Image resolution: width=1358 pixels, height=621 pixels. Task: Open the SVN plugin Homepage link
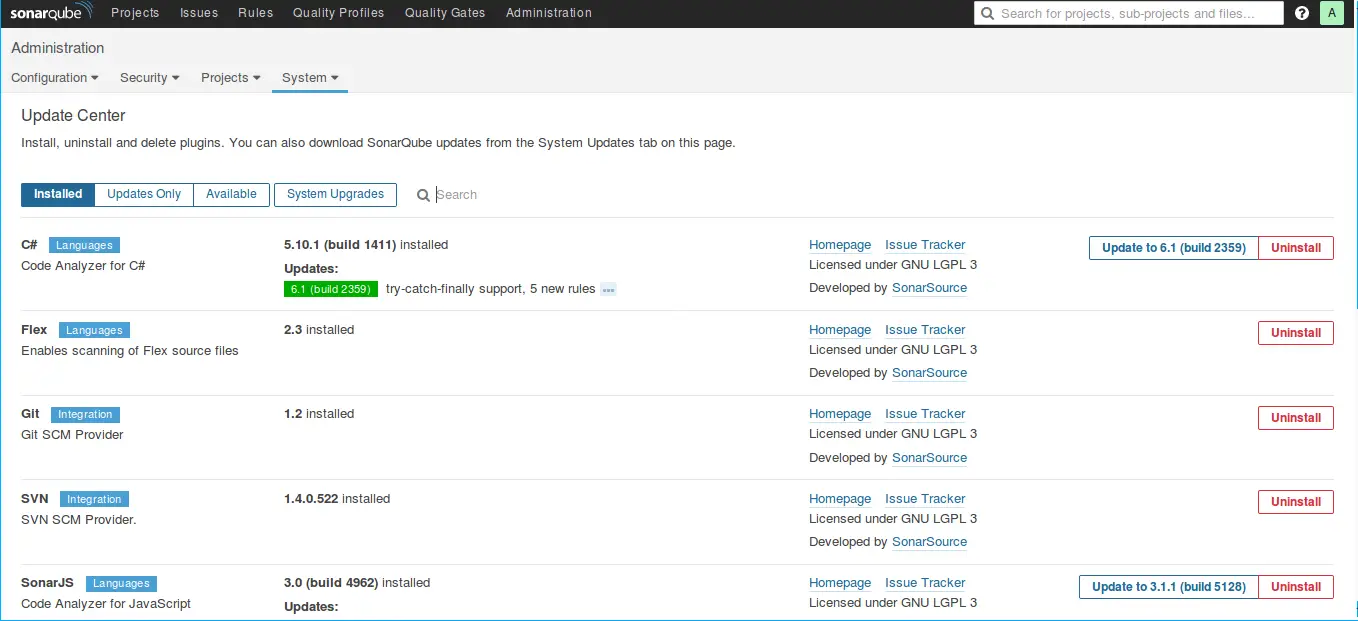tap(840, 499)
